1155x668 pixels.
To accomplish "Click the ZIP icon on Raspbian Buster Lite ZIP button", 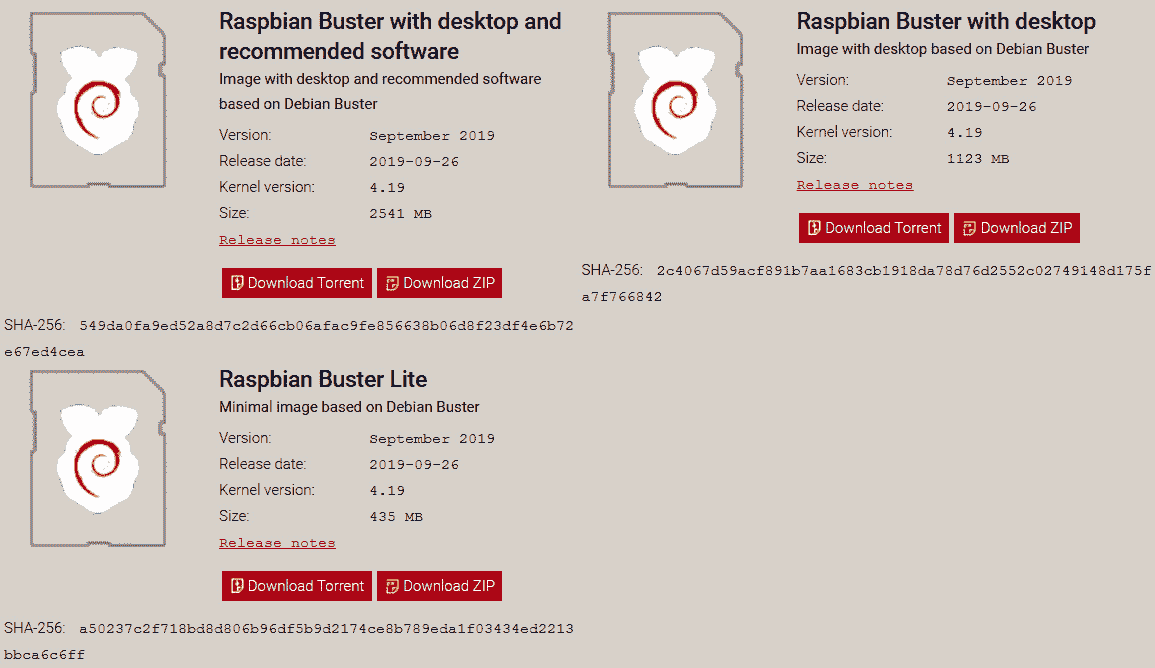I will click(x=394, y=586).
